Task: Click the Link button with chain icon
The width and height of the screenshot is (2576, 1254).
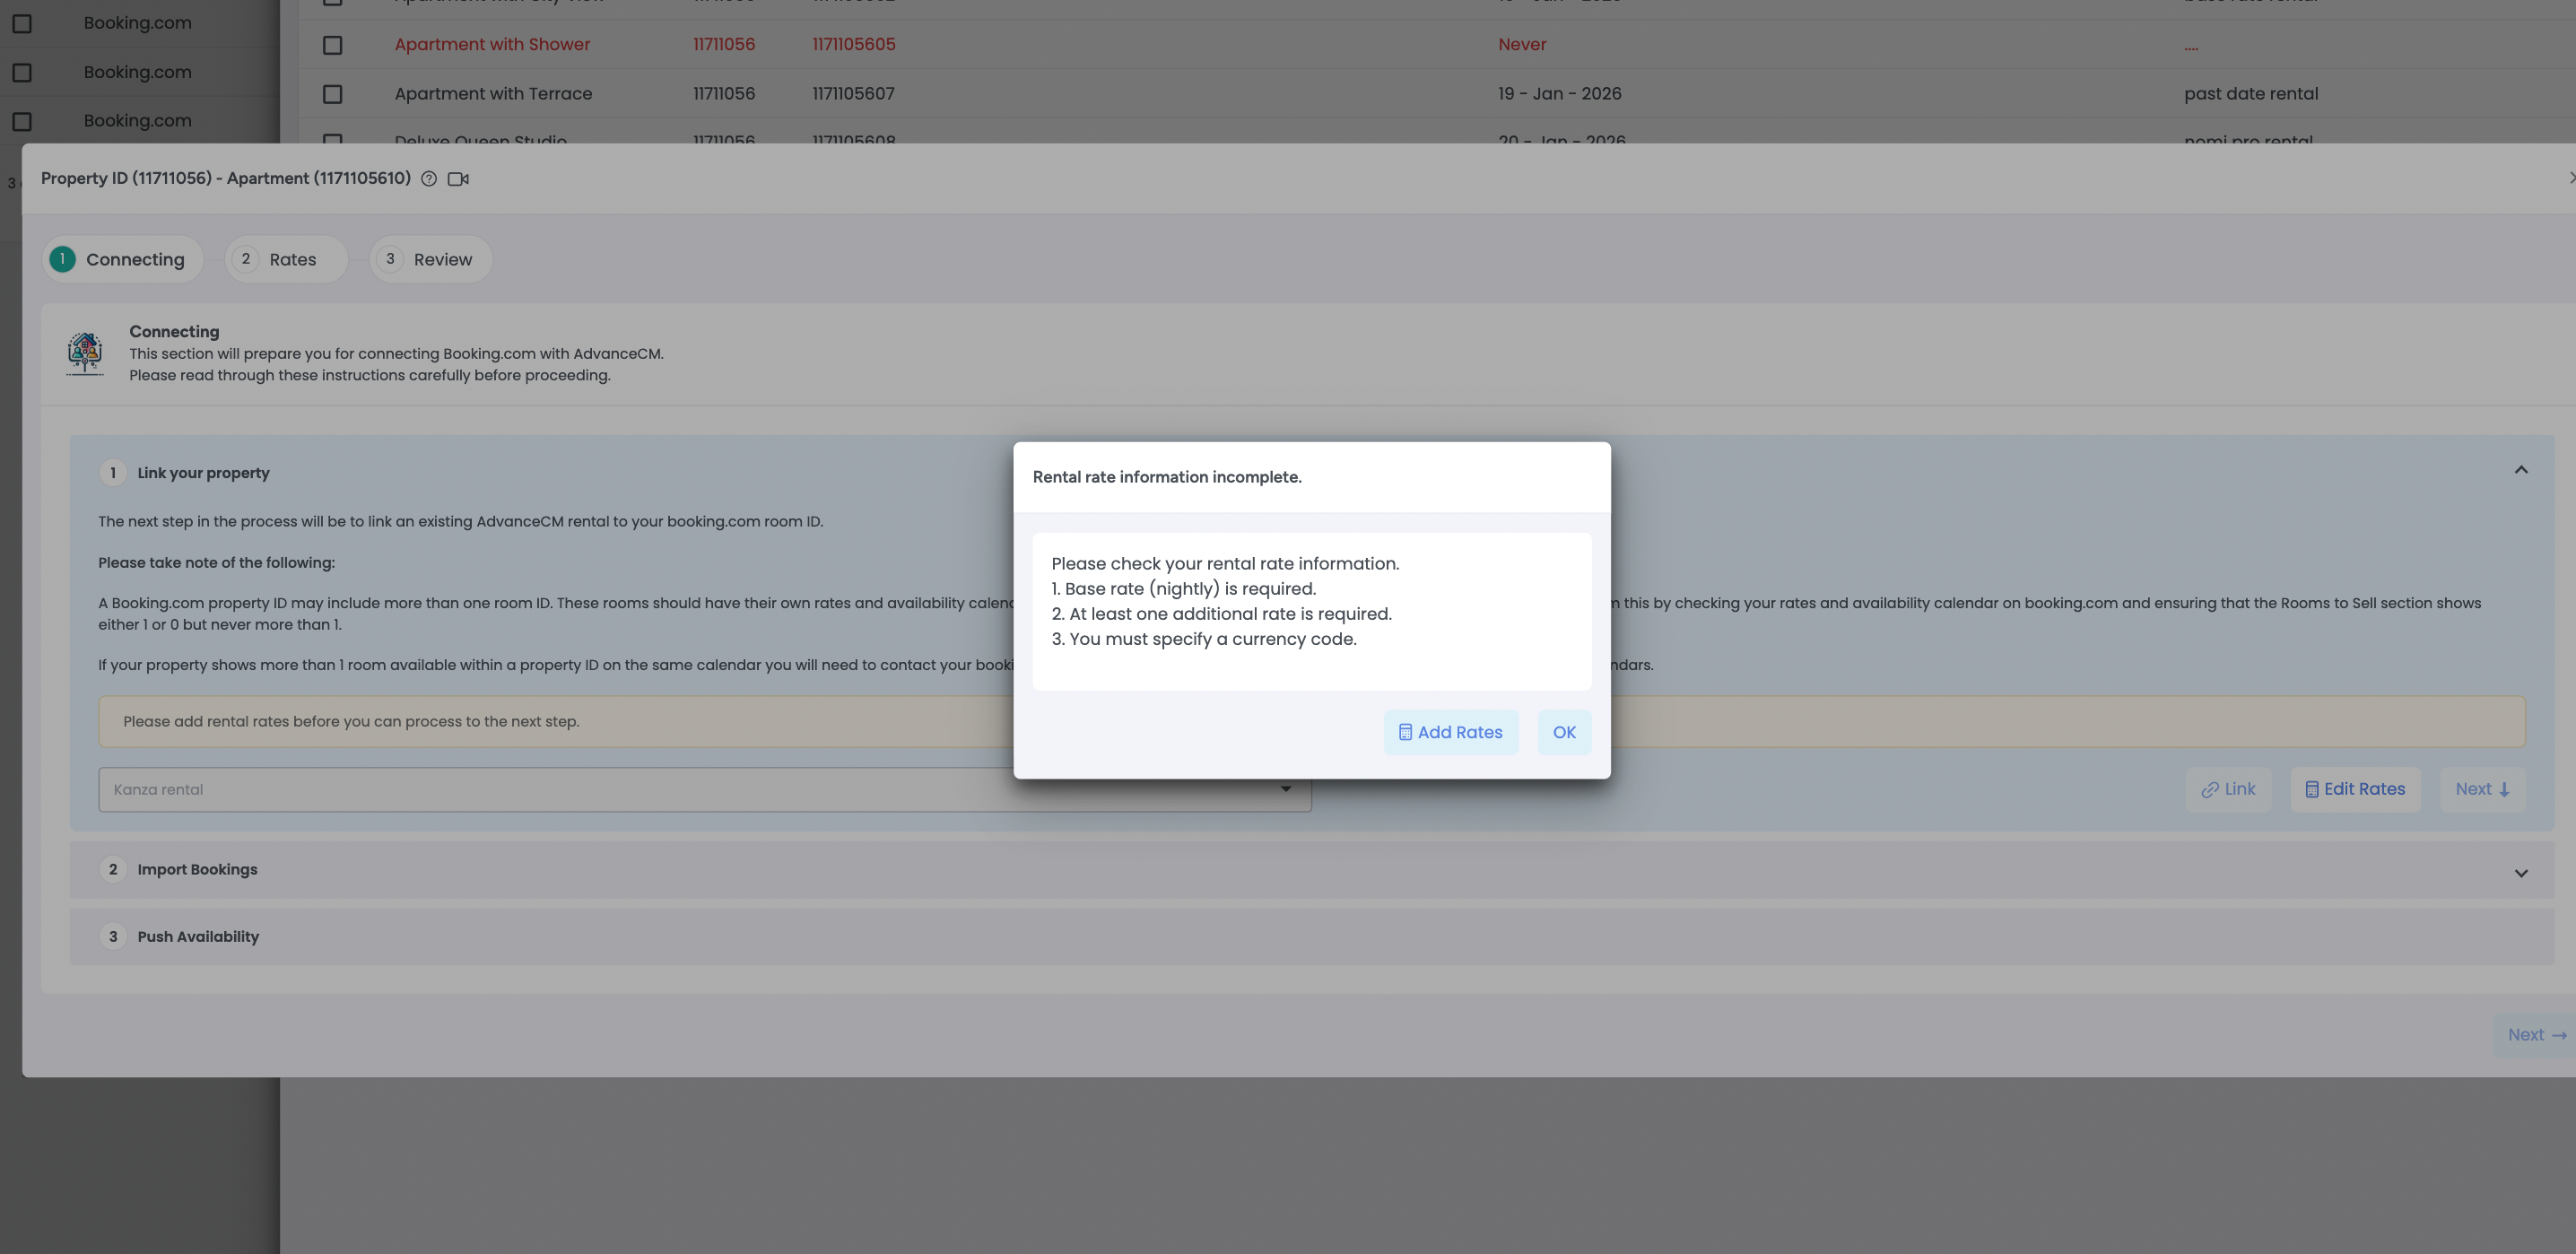Action: (x=2227, y=789)
